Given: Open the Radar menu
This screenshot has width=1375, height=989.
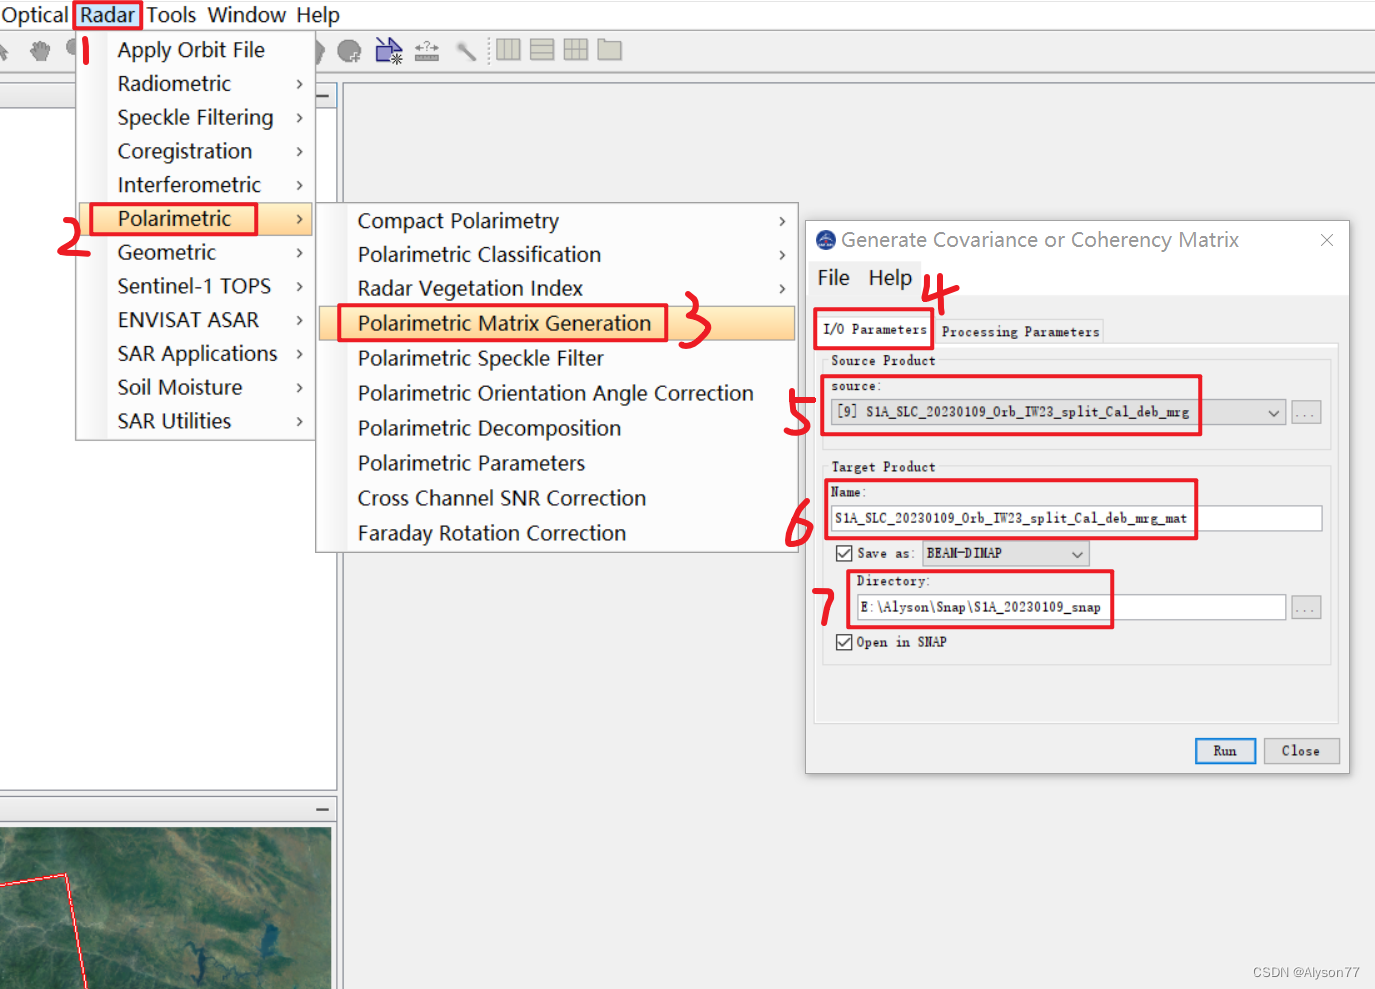Looking at the screenshot, I should click(108, 15).
